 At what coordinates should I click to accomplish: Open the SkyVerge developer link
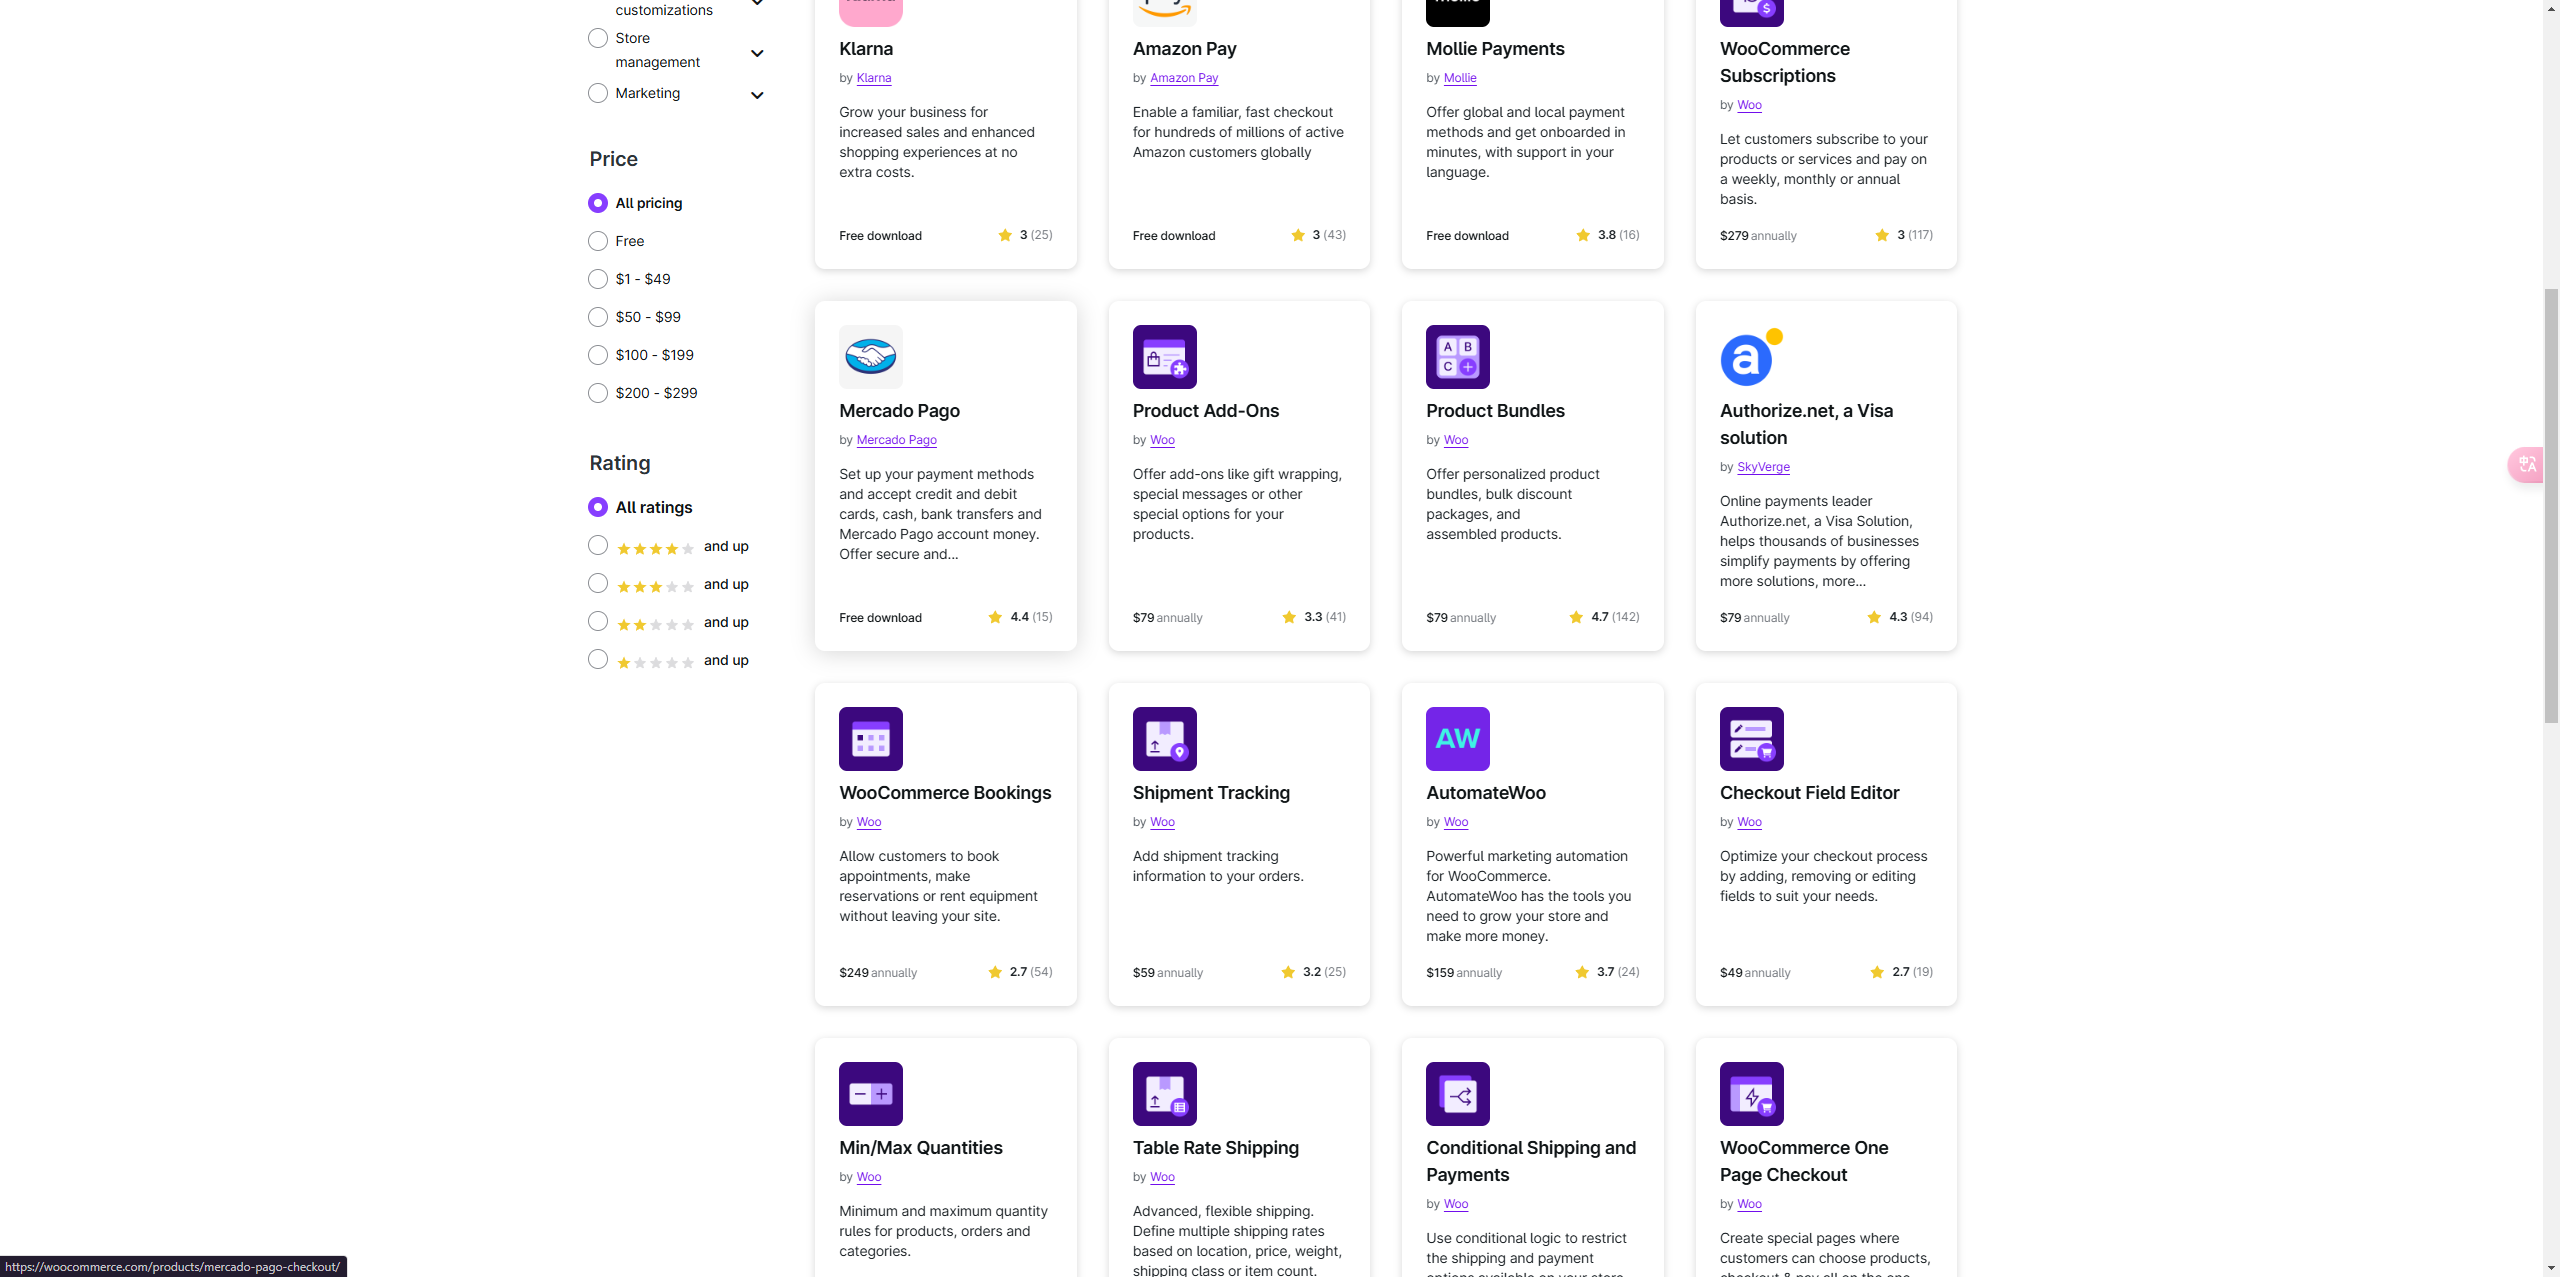coord(1764,467)
